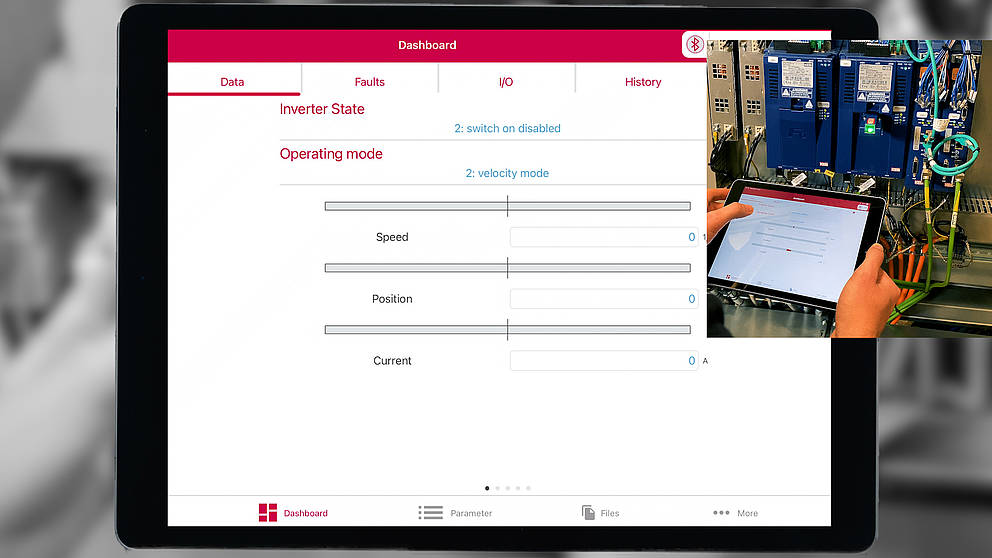992x558 pixels.
Task: Tap the Operating mode heading
Action: pyautogui.click(x=331, y=154)
